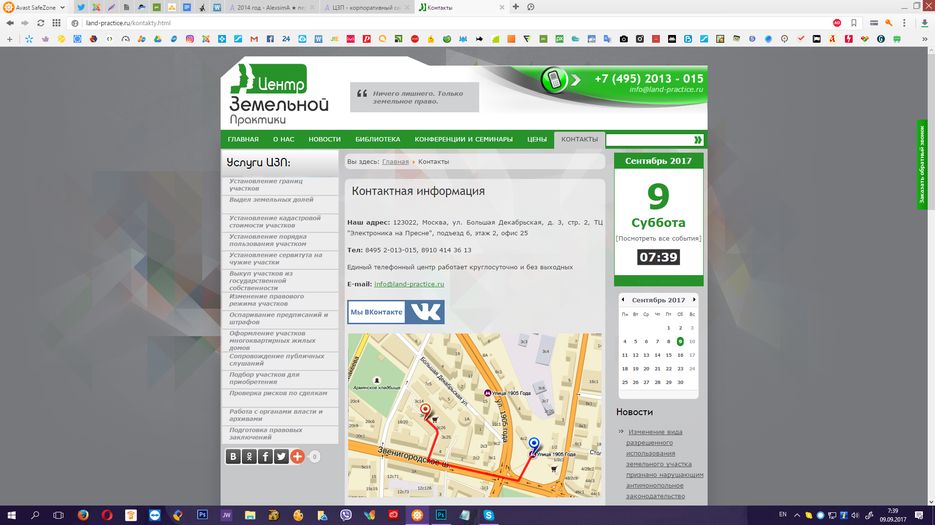Open more sharing options plus button
This screenshot has width=935, height=525.
coord(298,456)
